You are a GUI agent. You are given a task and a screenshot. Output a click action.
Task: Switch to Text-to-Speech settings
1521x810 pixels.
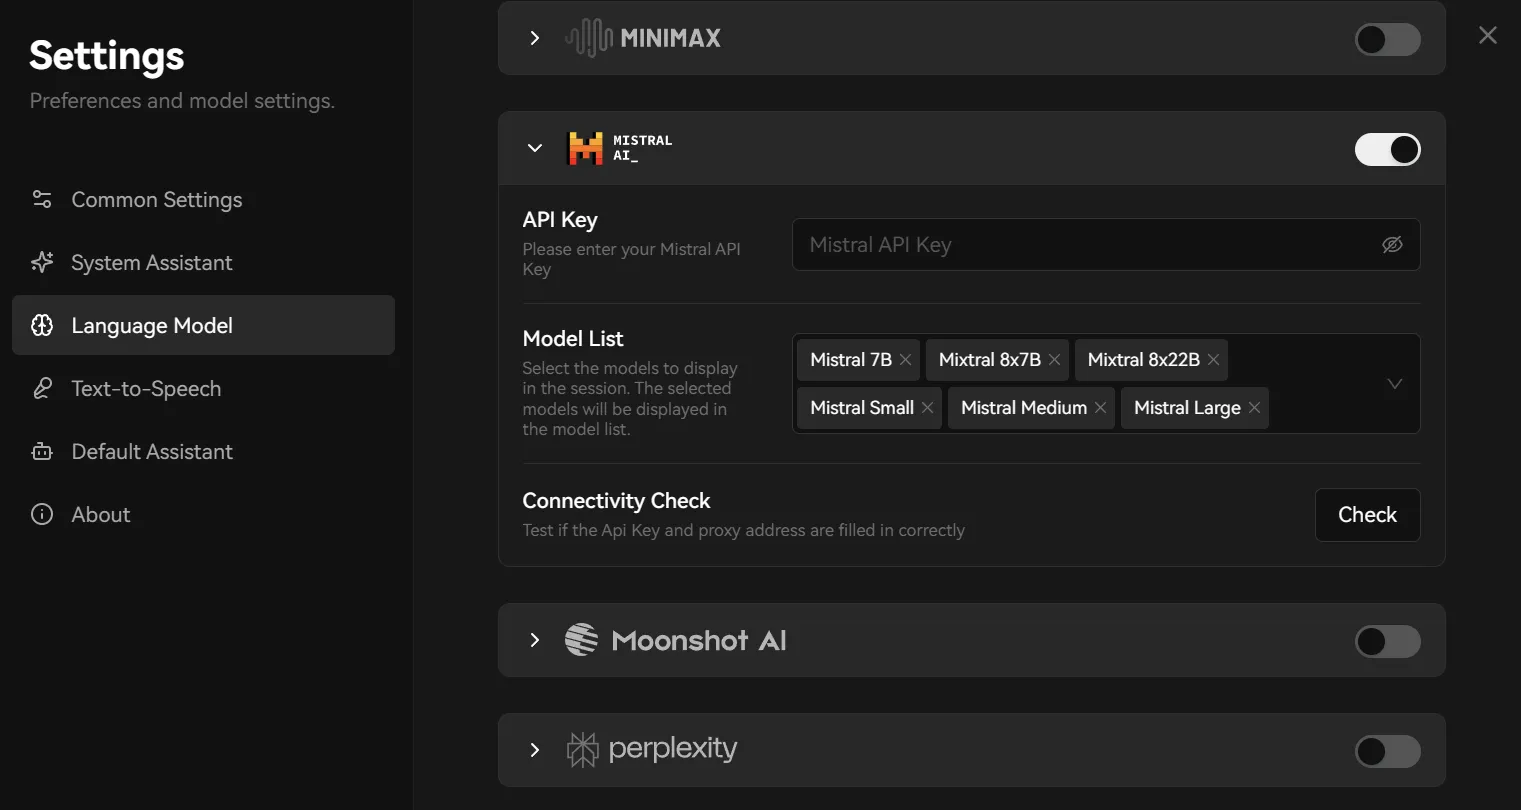point(146,389)
